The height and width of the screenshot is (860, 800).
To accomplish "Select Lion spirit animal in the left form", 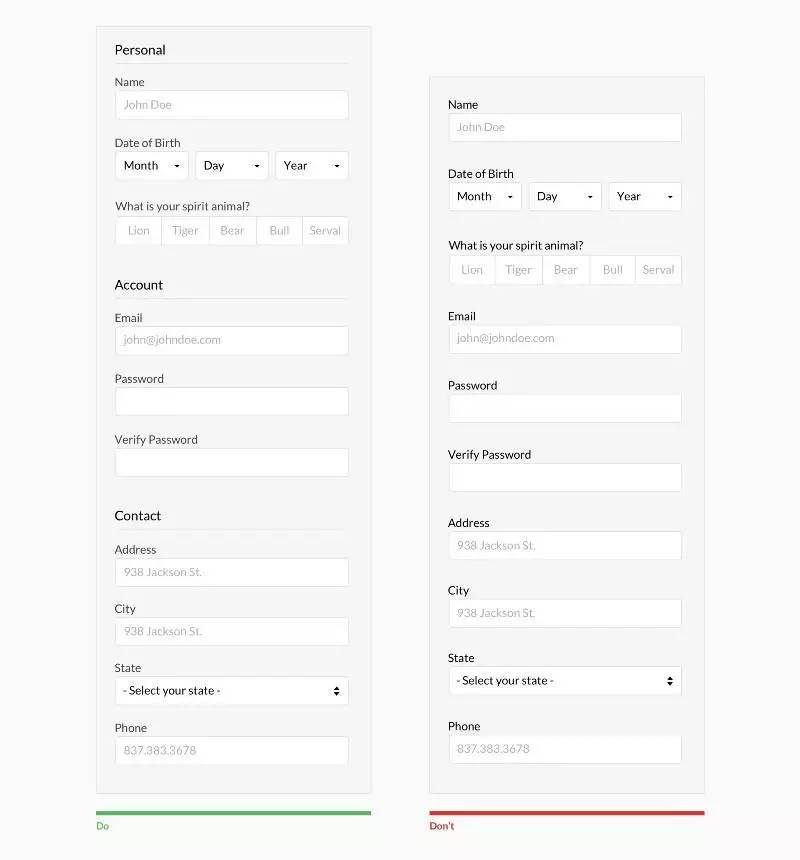I will [x=139, y=231].
